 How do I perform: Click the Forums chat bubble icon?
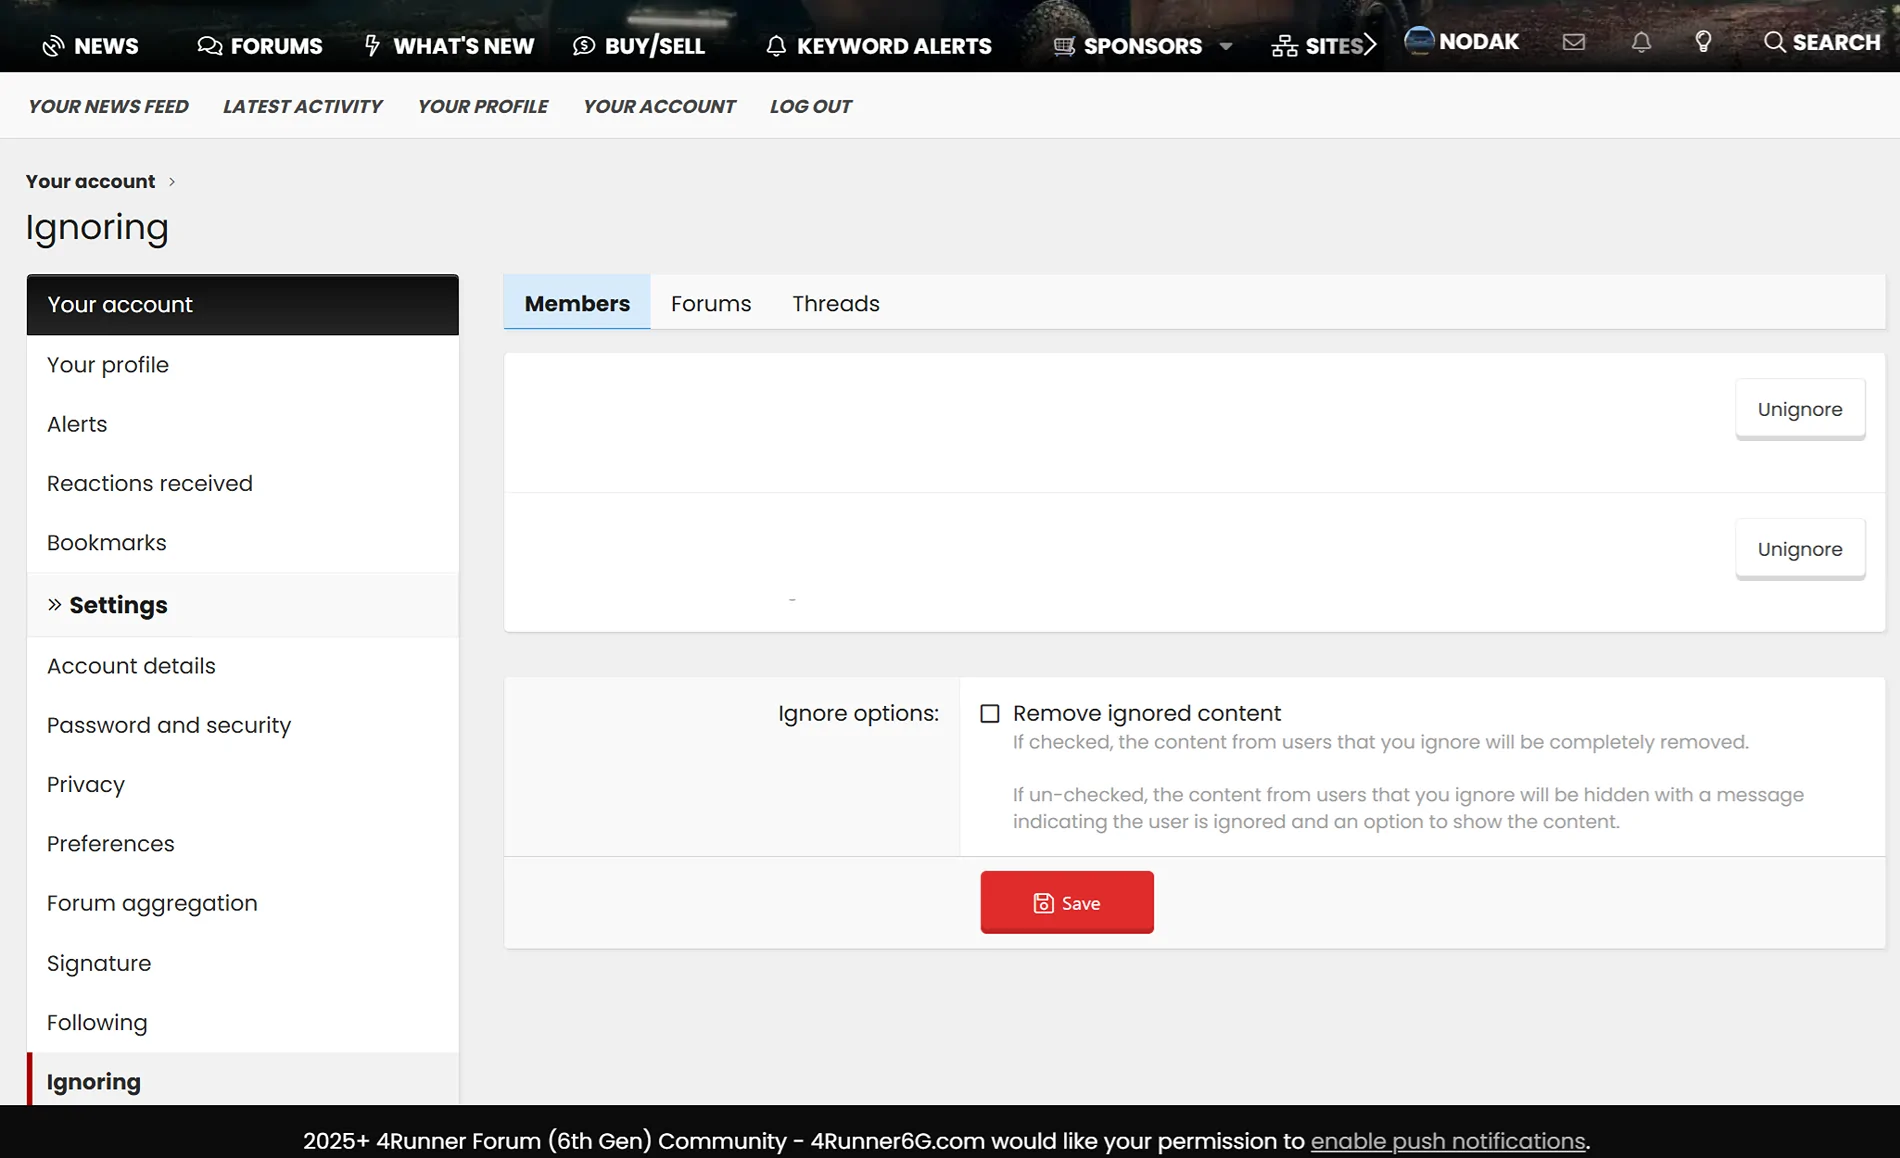point(209,46)
